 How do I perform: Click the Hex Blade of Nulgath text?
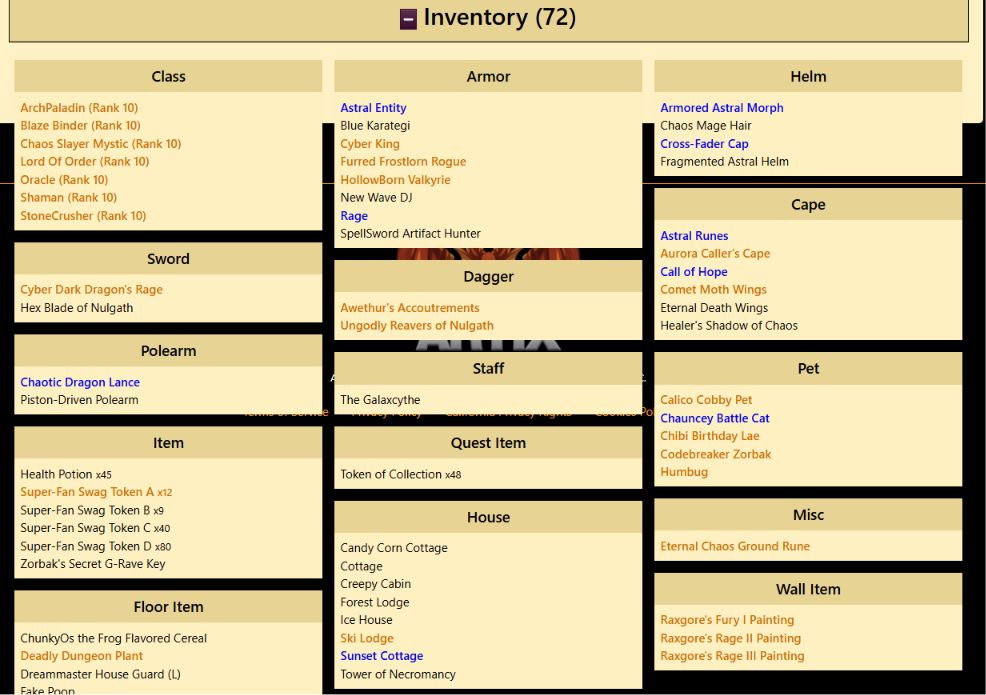77,308
